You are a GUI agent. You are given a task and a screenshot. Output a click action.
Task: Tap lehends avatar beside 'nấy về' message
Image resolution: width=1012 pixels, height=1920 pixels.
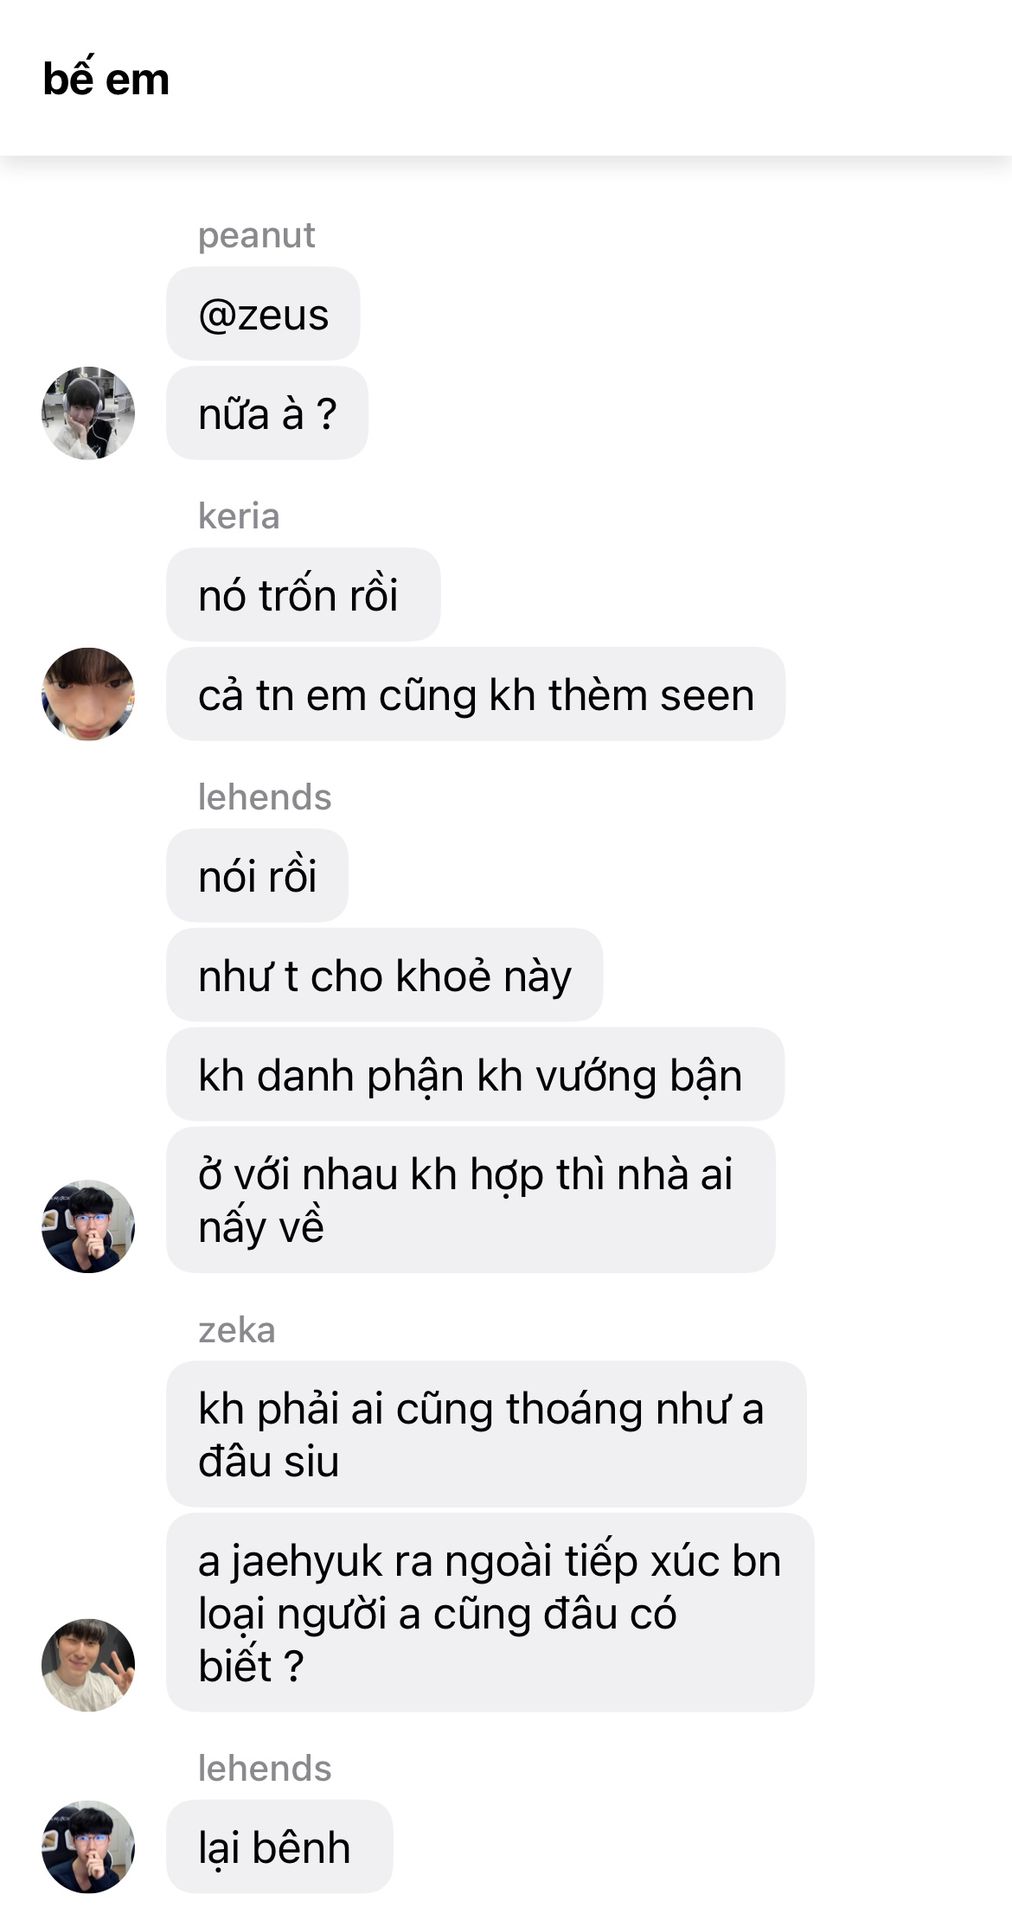(x=88, y=1226)
